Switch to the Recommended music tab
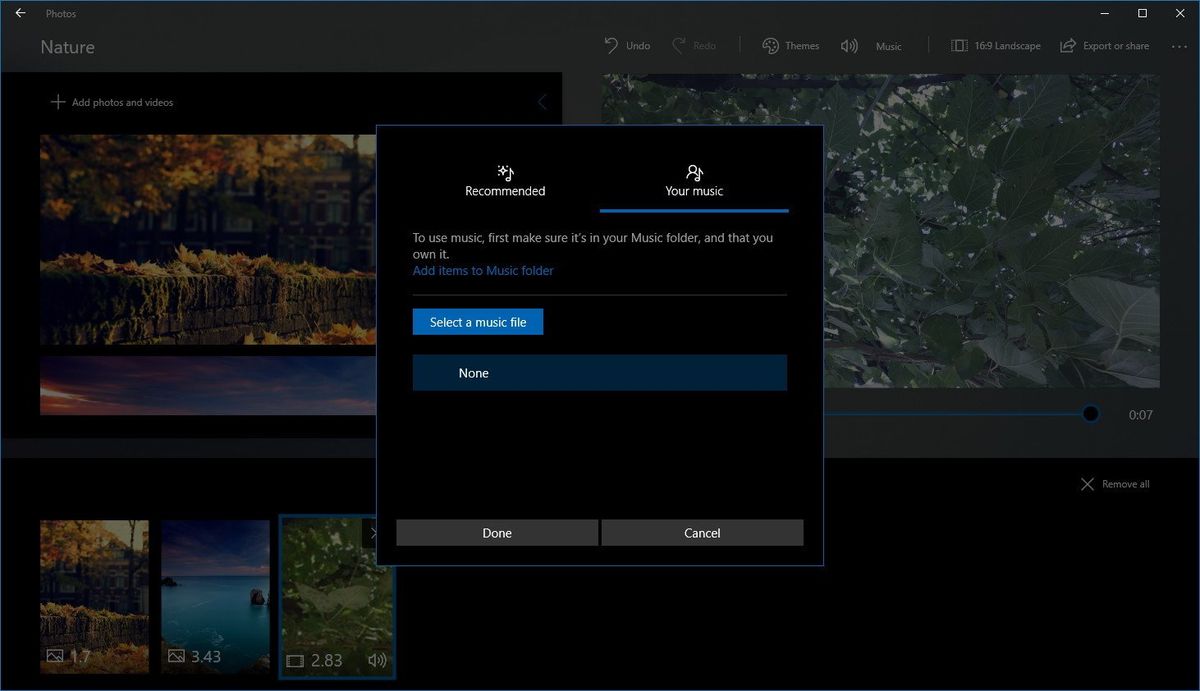Viewport: 1200px width, 691px height. 505,182
